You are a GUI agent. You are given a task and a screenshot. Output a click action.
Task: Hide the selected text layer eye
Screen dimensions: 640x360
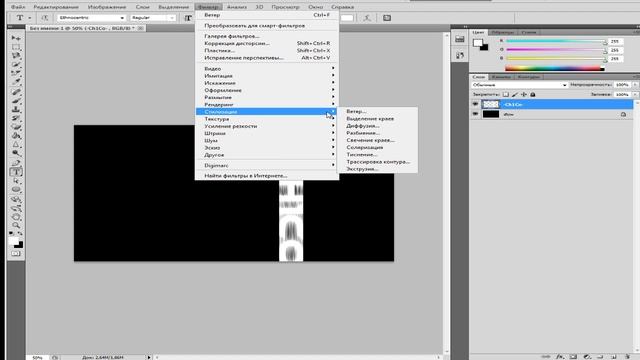click(475, 104)
